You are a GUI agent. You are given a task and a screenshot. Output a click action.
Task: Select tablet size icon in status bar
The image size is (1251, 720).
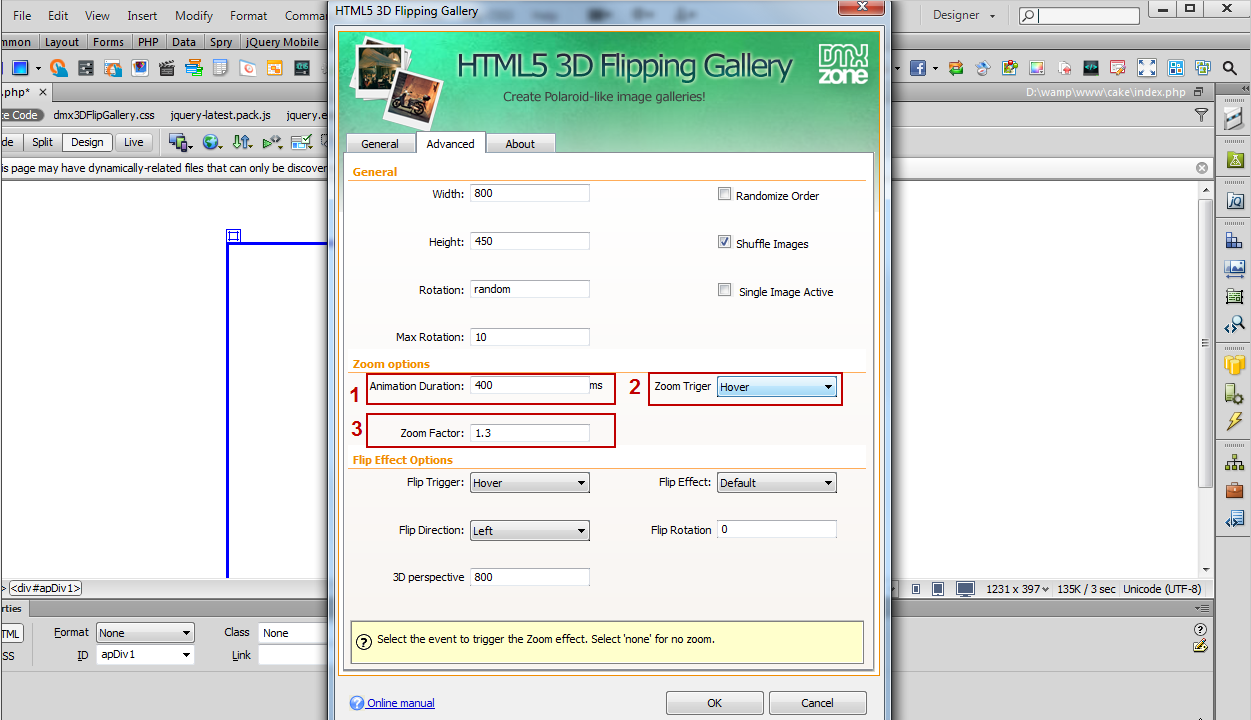[x=937, y=589]
